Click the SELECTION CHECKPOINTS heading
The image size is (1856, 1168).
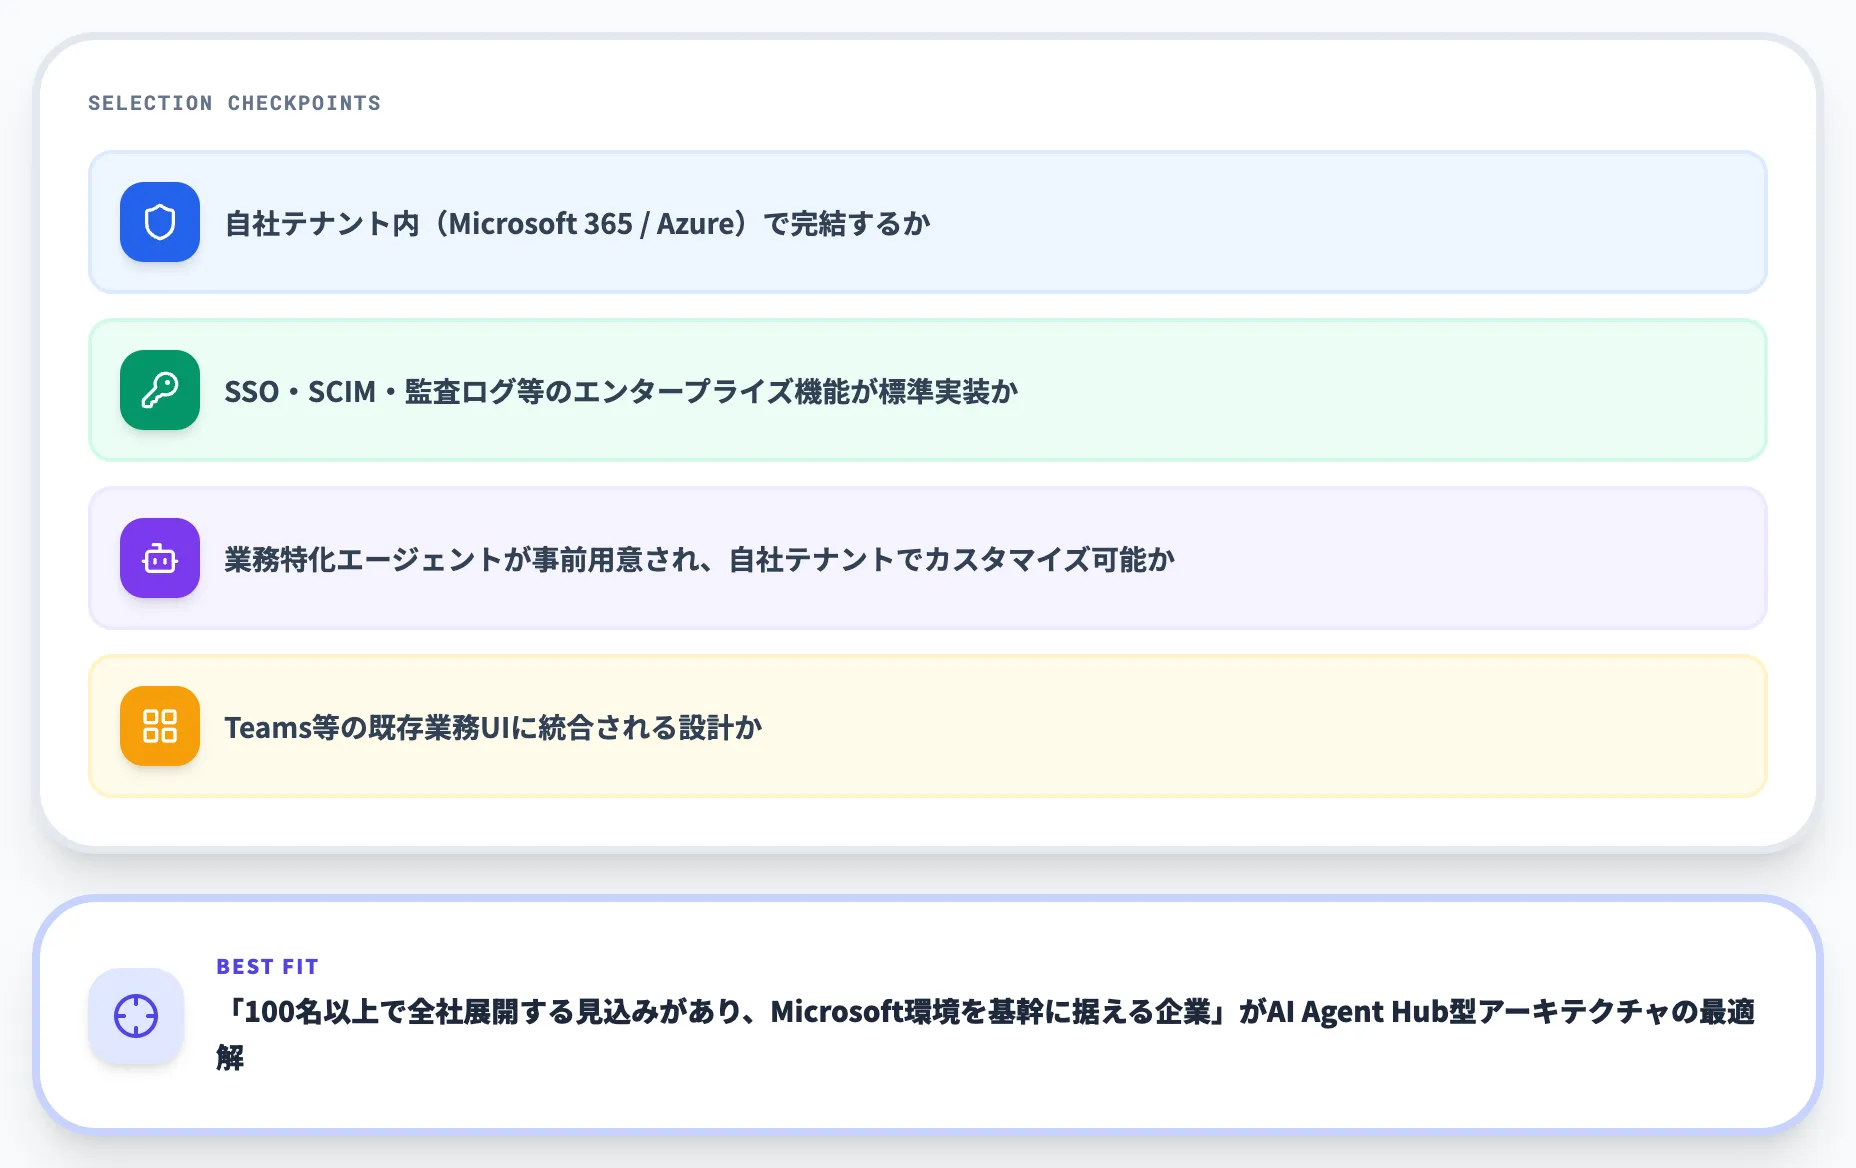234,103
